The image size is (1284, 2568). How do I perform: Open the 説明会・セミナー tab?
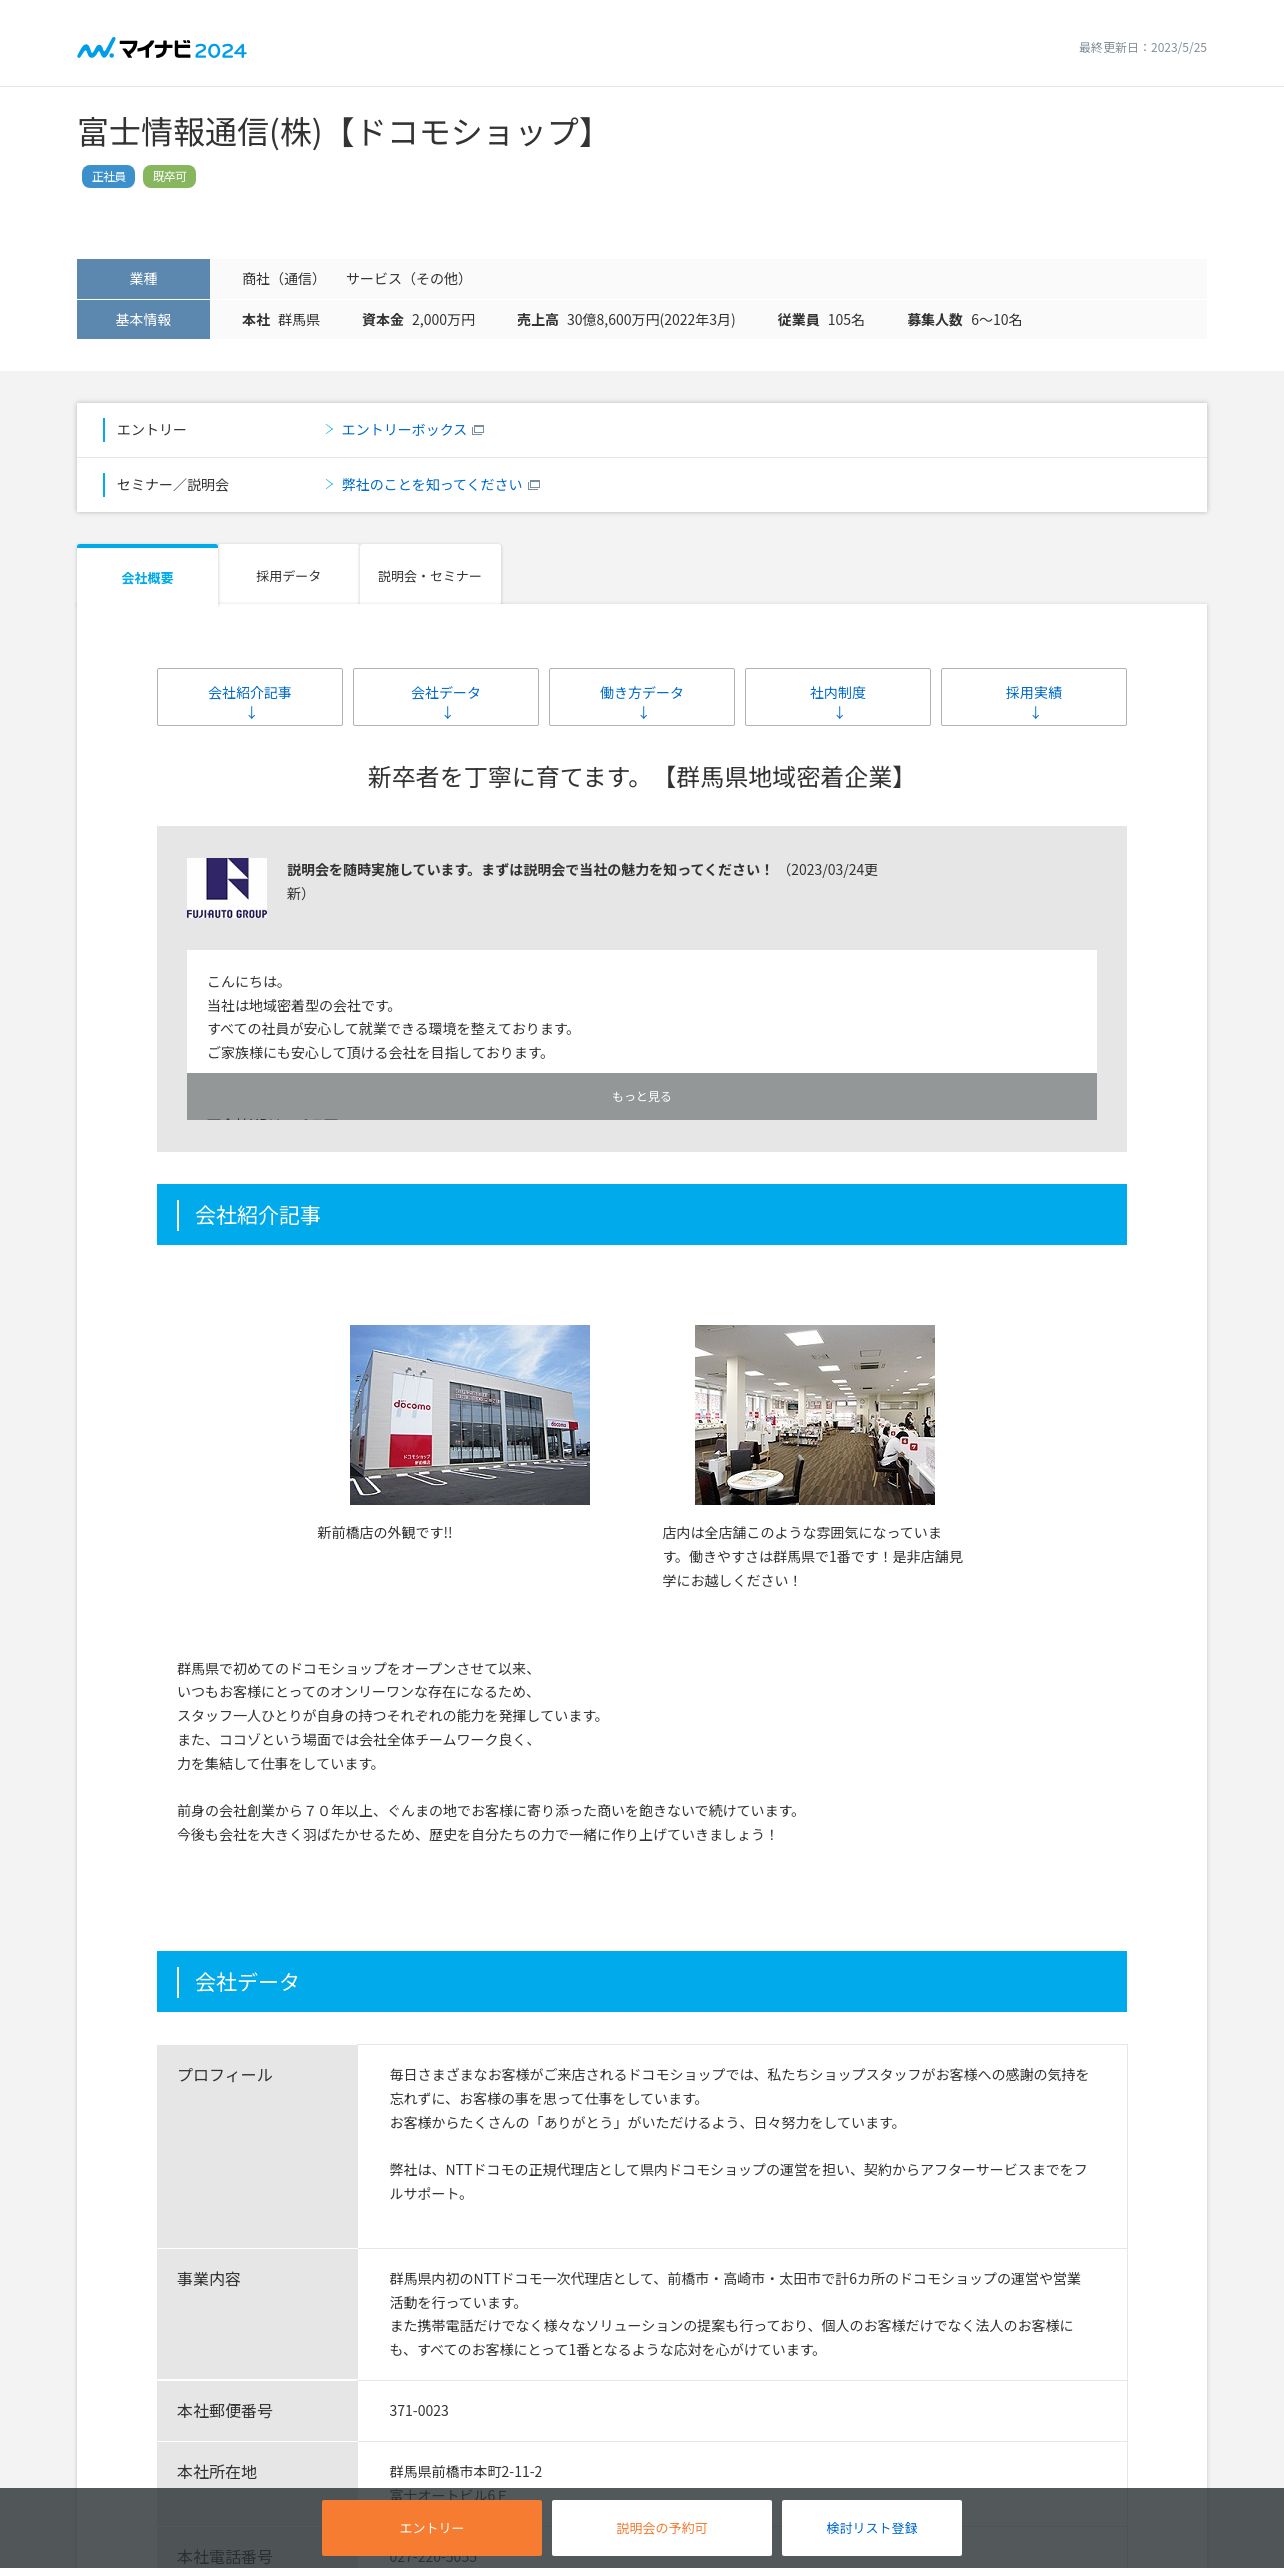pyautogui.click(x=430, y=576)
